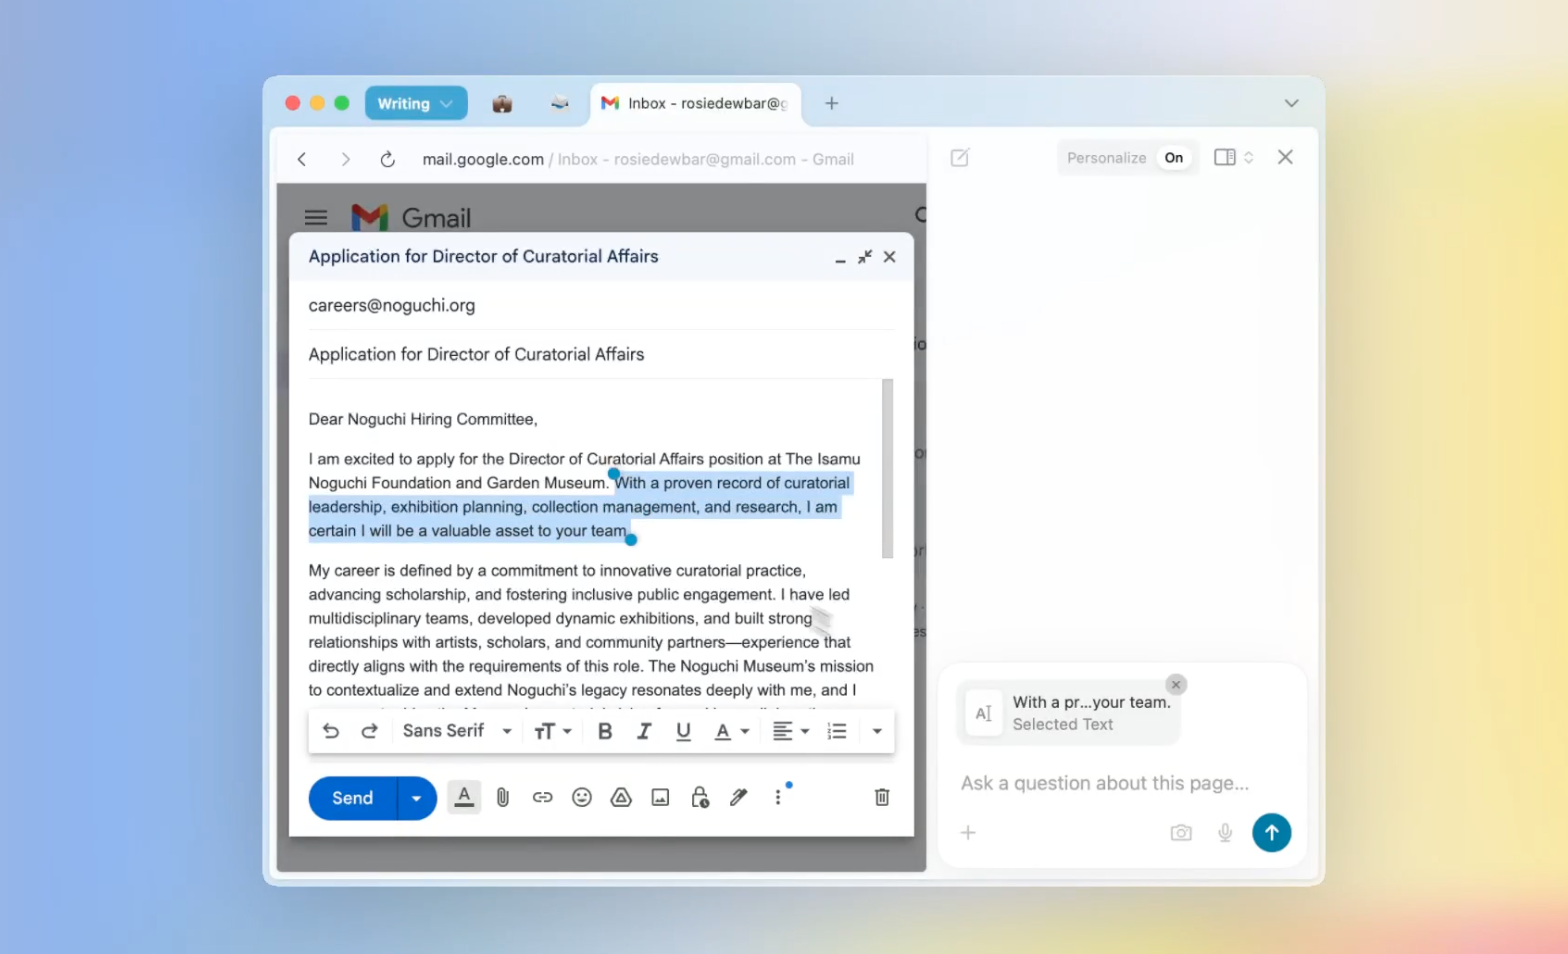1568x954 pixels.
Task: Send the email
Action: point(353,798)
